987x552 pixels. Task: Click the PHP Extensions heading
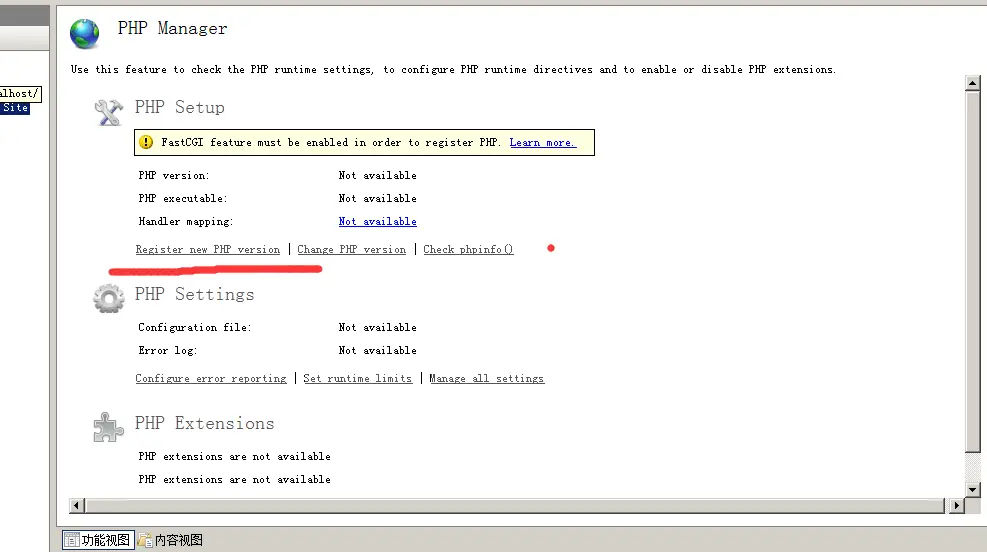click(x=205, y=424)
